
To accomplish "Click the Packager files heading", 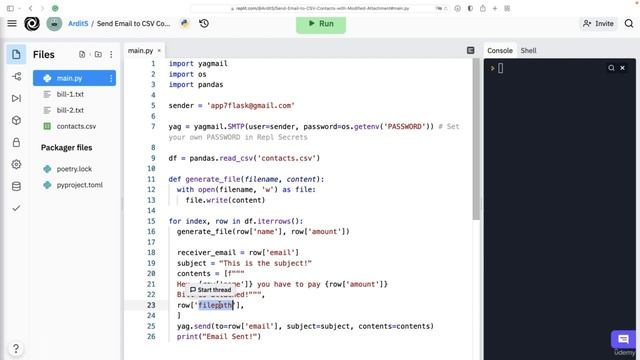I will 66,147.
